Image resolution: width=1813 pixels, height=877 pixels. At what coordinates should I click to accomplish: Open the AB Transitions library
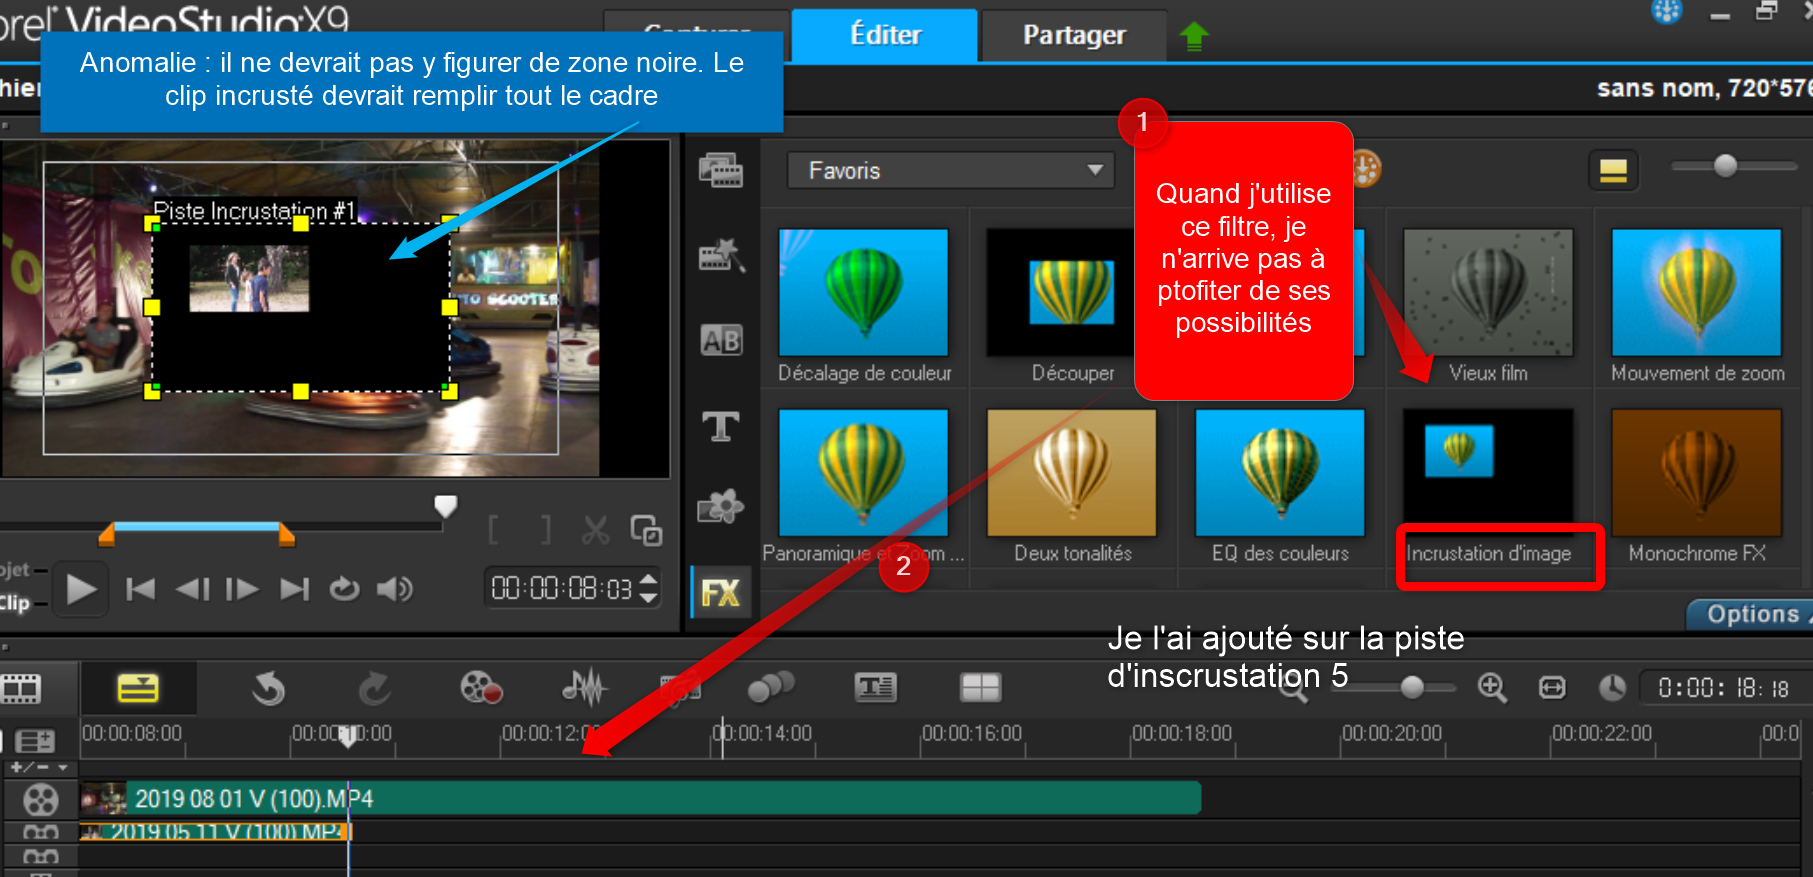(x=721, y=341)
